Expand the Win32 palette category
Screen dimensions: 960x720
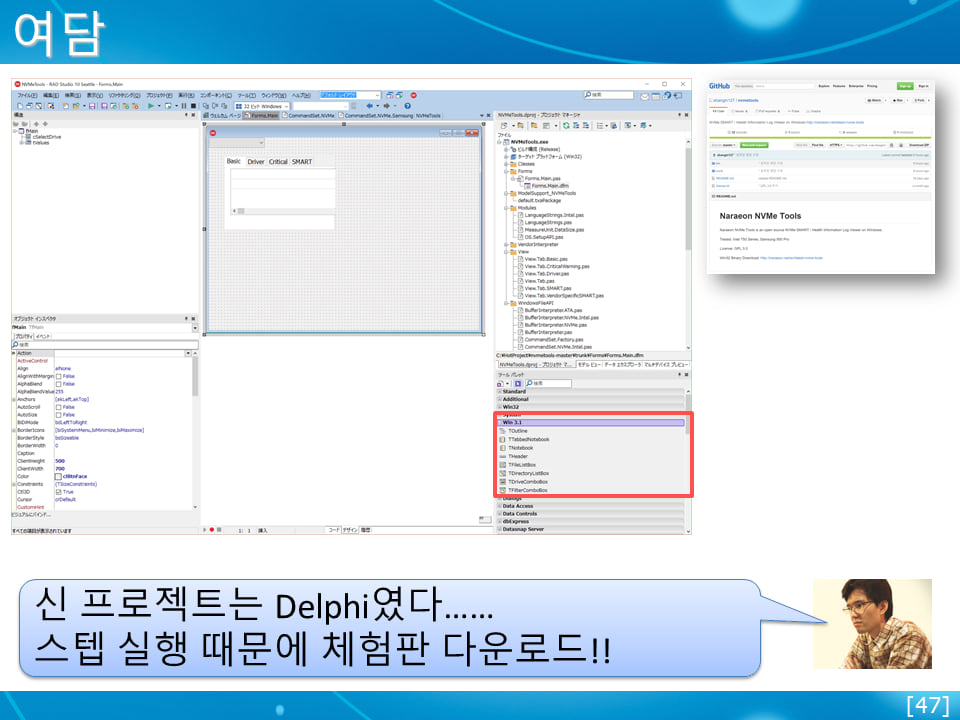[x=499, y=407]
